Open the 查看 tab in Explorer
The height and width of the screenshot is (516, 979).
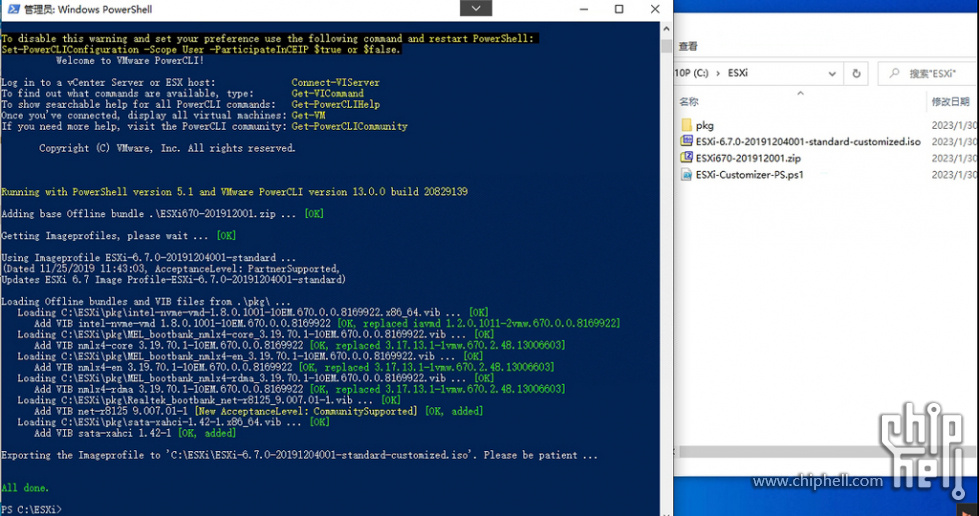click(687, 46)
